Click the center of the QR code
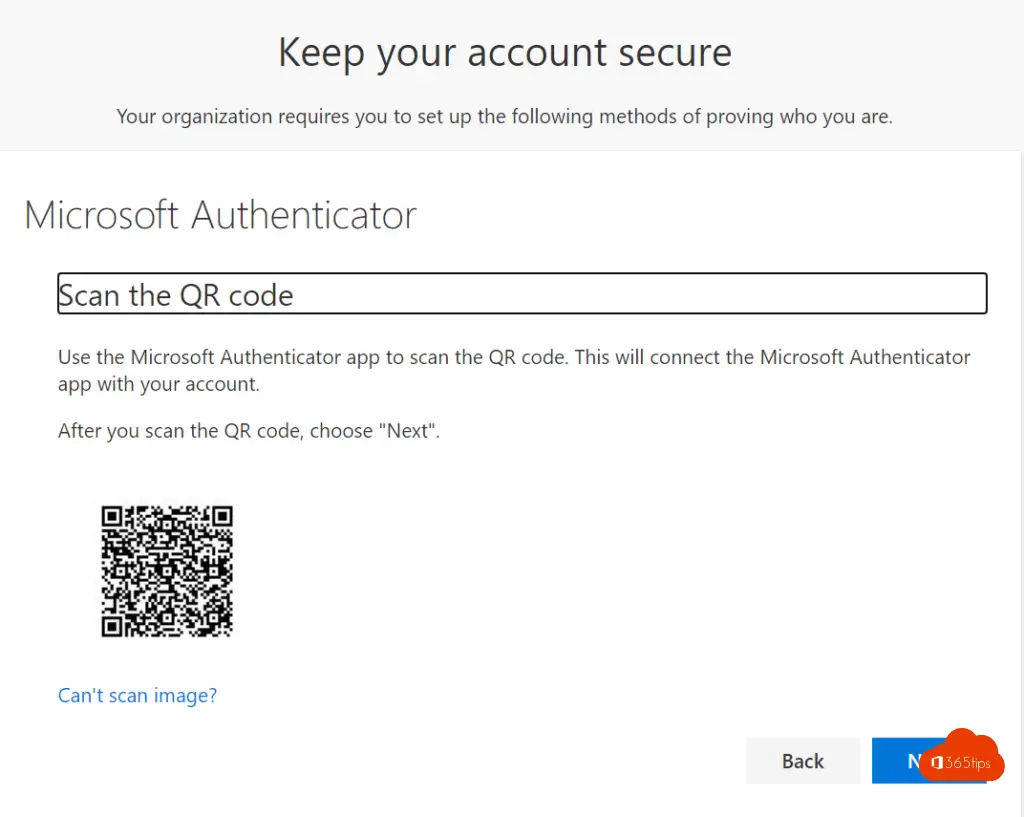Screen dimensions: 1024x817 pyautogui.click(x=167, y=572)
